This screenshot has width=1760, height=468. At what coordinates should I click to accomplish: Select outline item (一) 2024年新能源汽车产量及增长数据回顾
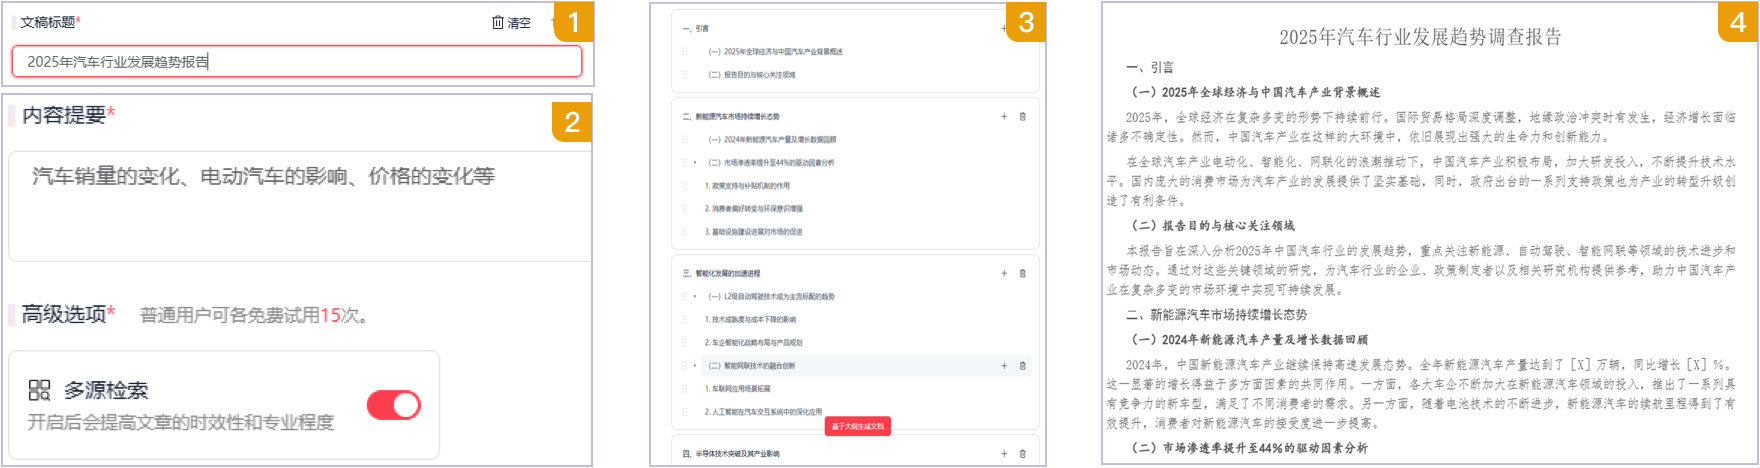click(771, 140)
